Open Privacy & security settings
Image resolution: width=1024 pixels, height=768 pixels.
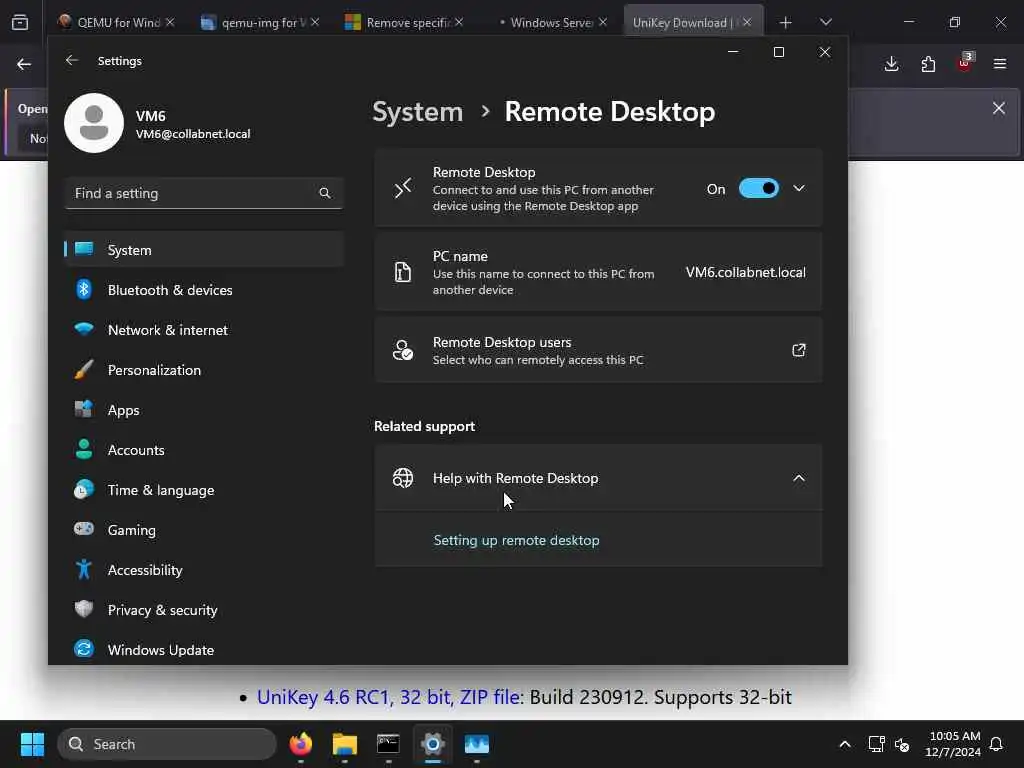204,610
